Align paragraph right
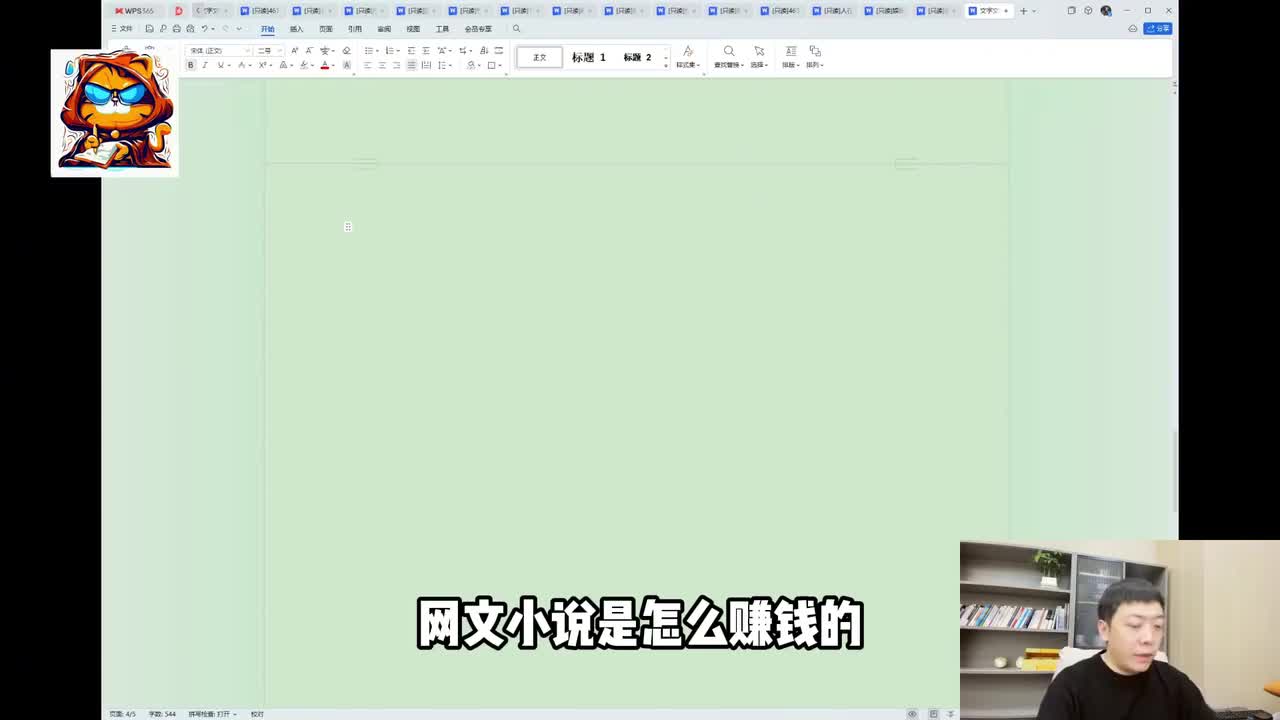Viewport: 1280px width, 720px height. point(396,65)
